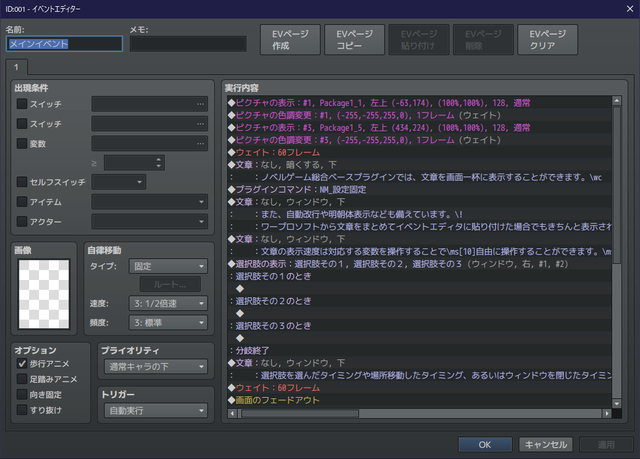Open プライオリティ dropdown 通常キャラの下

point(156,366)
